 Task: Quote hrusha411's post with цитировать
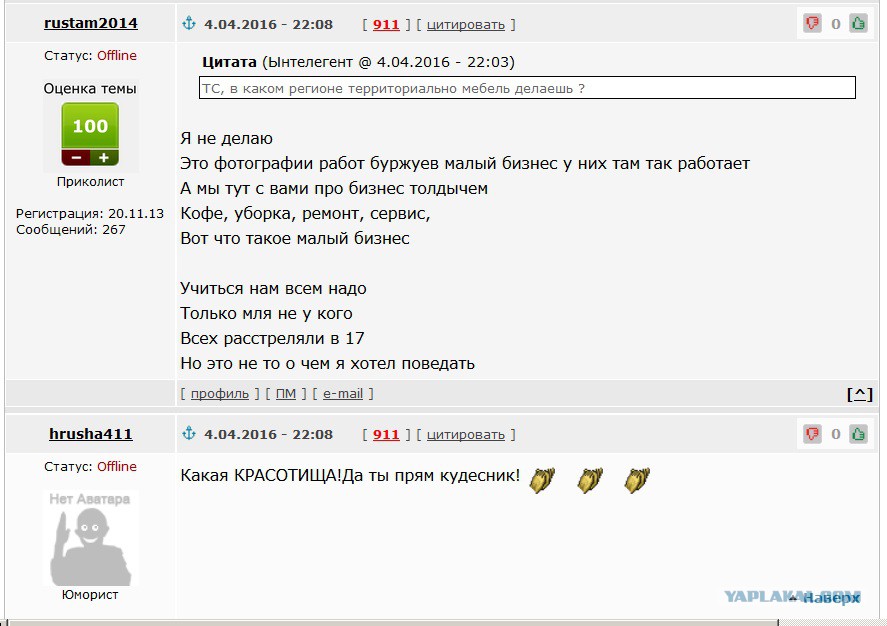tap(466, 434)
